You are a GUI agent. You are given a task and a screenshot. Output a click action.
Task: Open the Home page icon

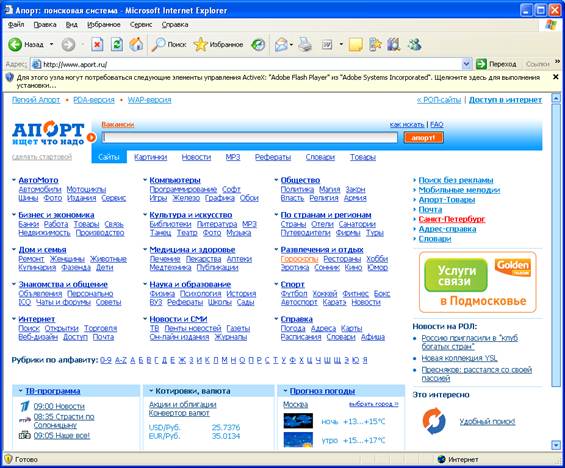(x=136, y=45)
